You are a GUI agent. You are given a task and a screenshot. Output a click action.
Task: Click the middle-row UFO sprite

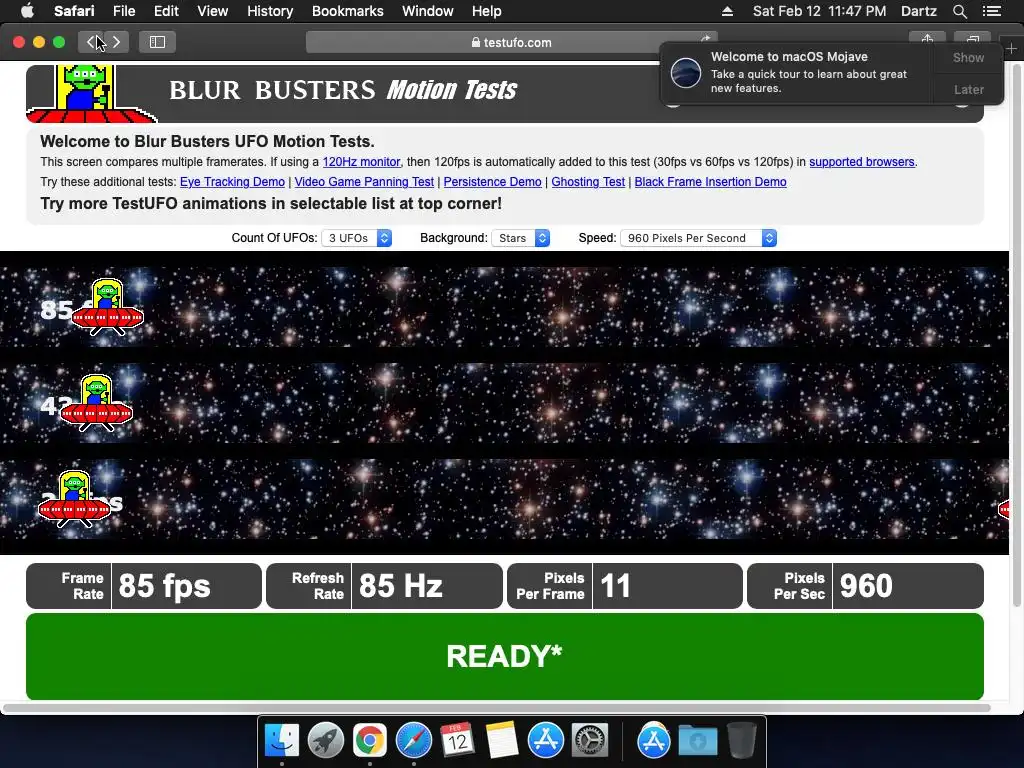pyautogui.click(x=96, y=403)
